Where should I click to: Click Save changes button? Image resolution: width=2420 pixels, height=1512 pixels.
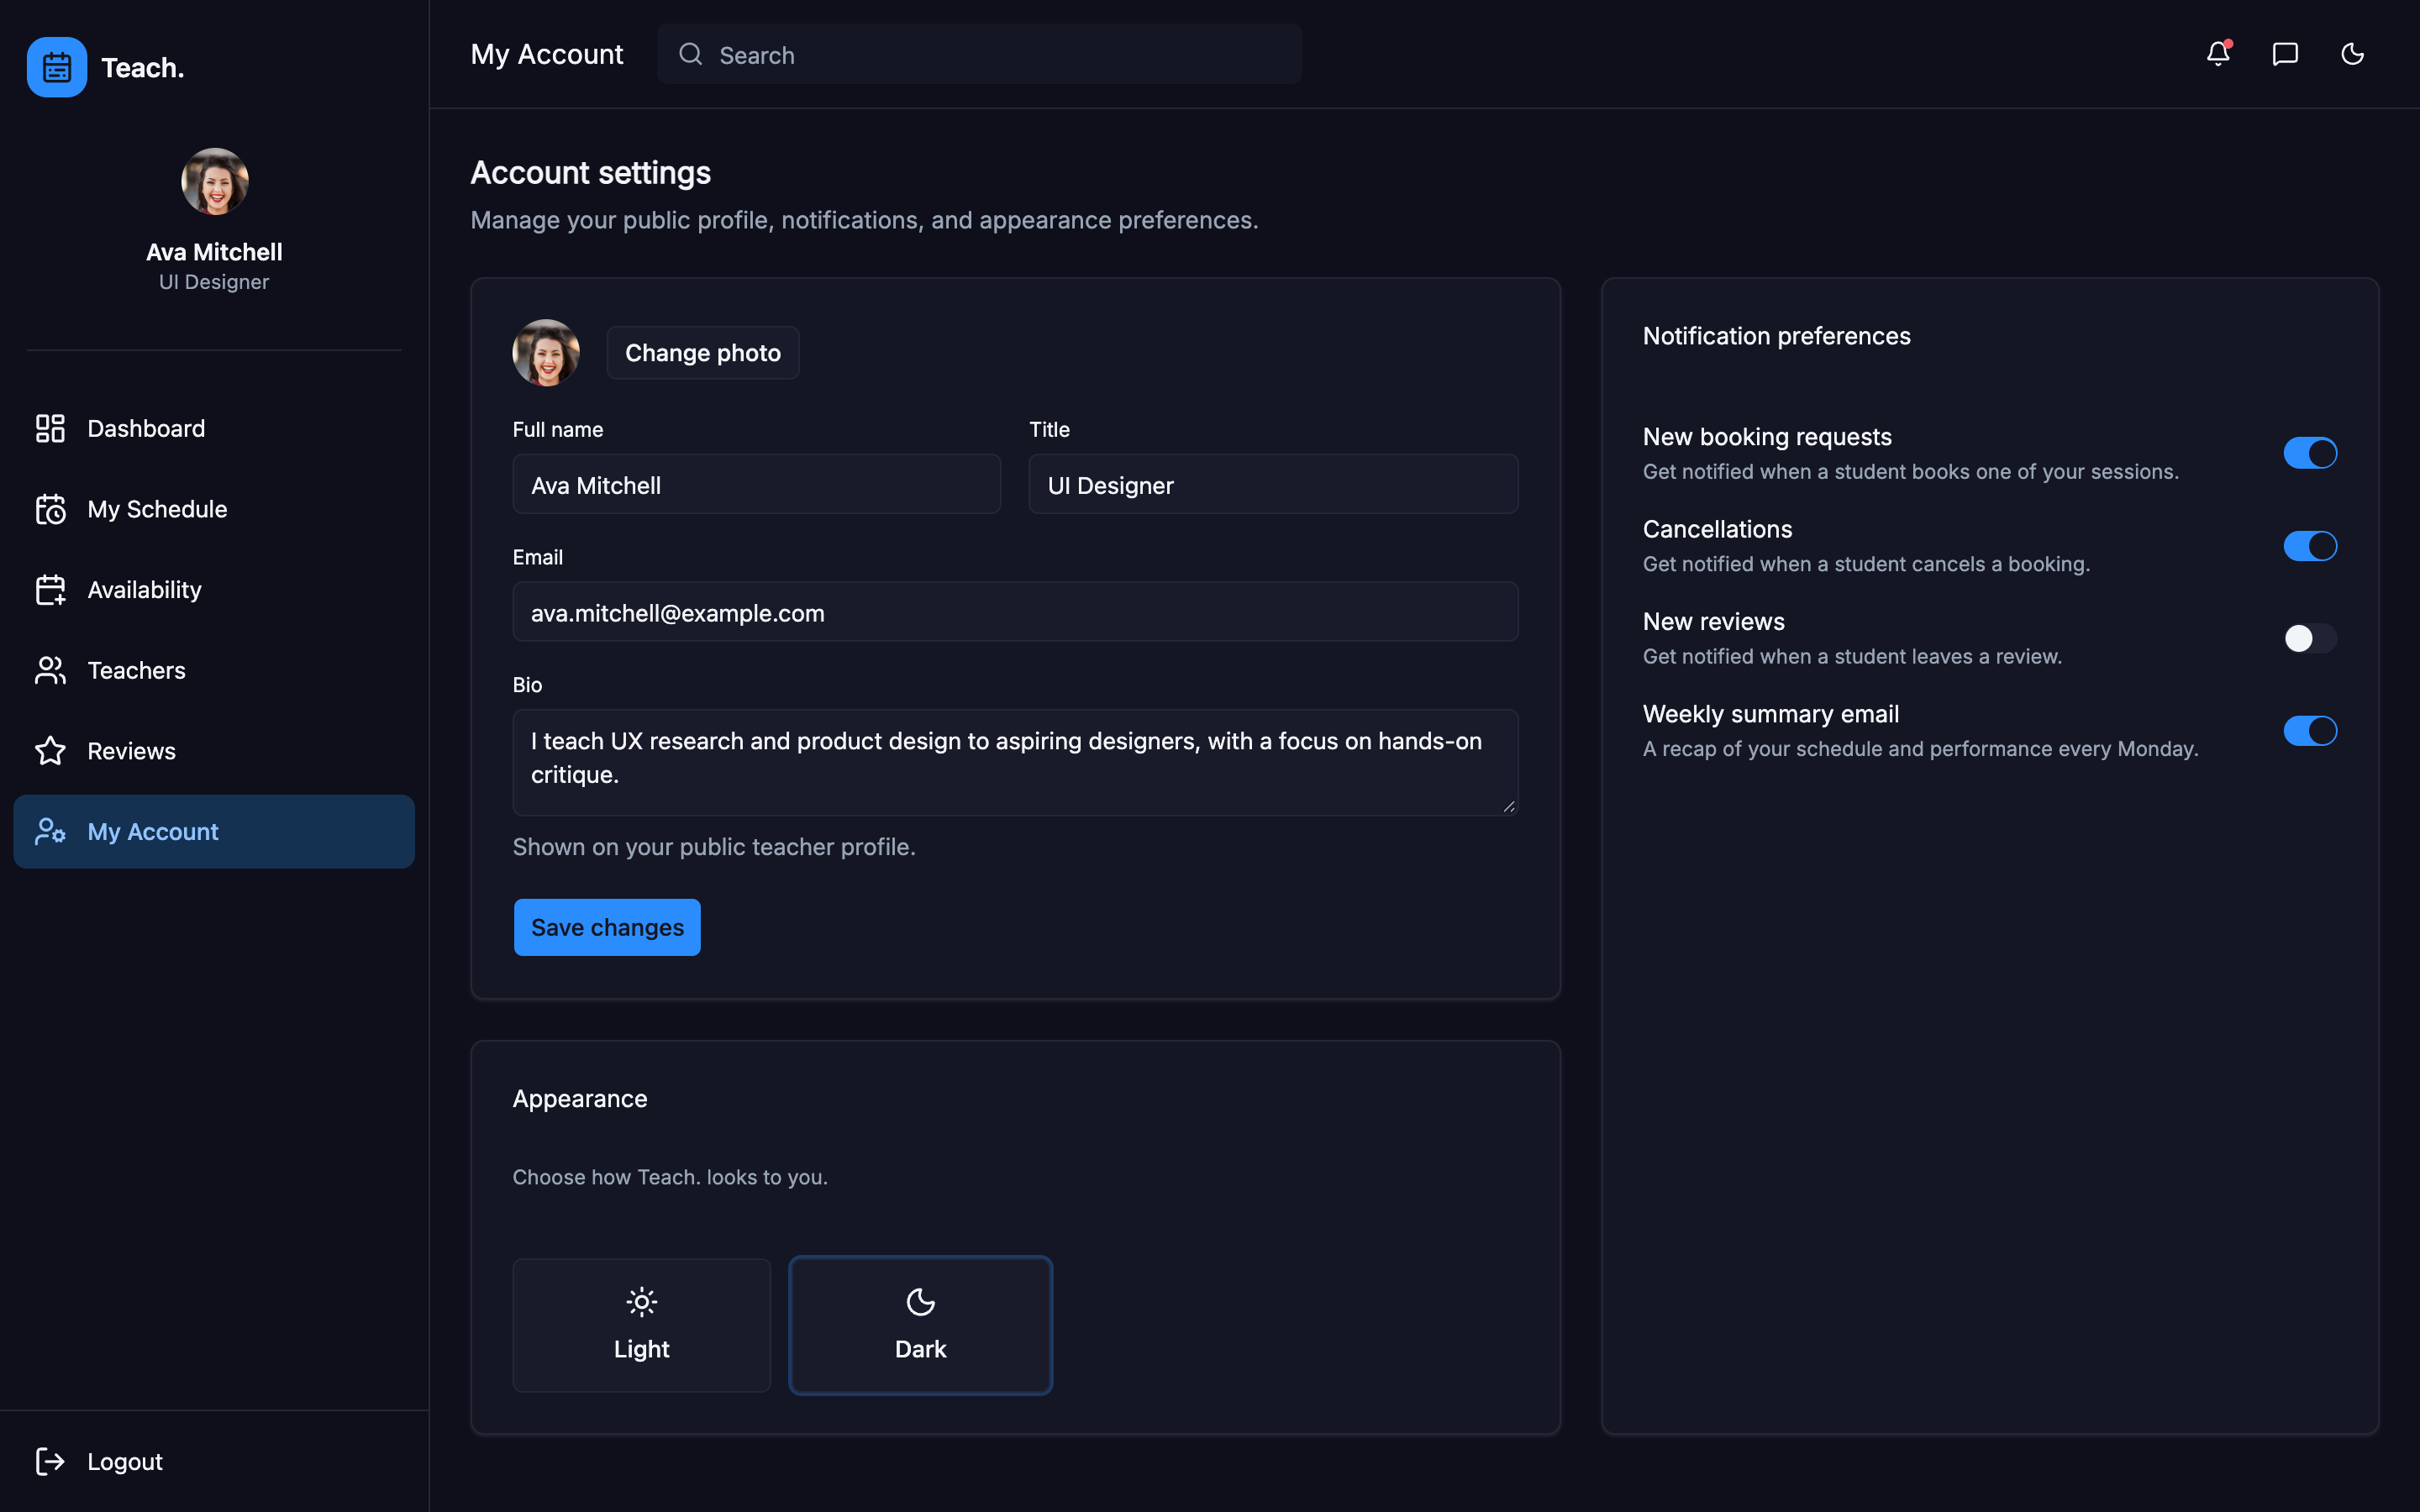pos(607,927)
